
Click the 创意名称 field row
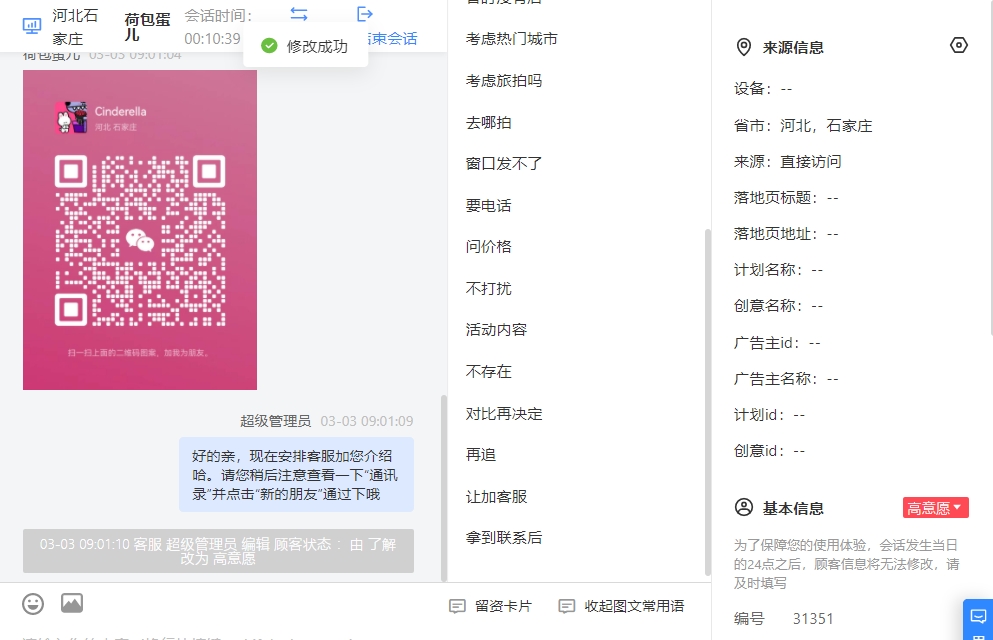(x=778, y=306)
